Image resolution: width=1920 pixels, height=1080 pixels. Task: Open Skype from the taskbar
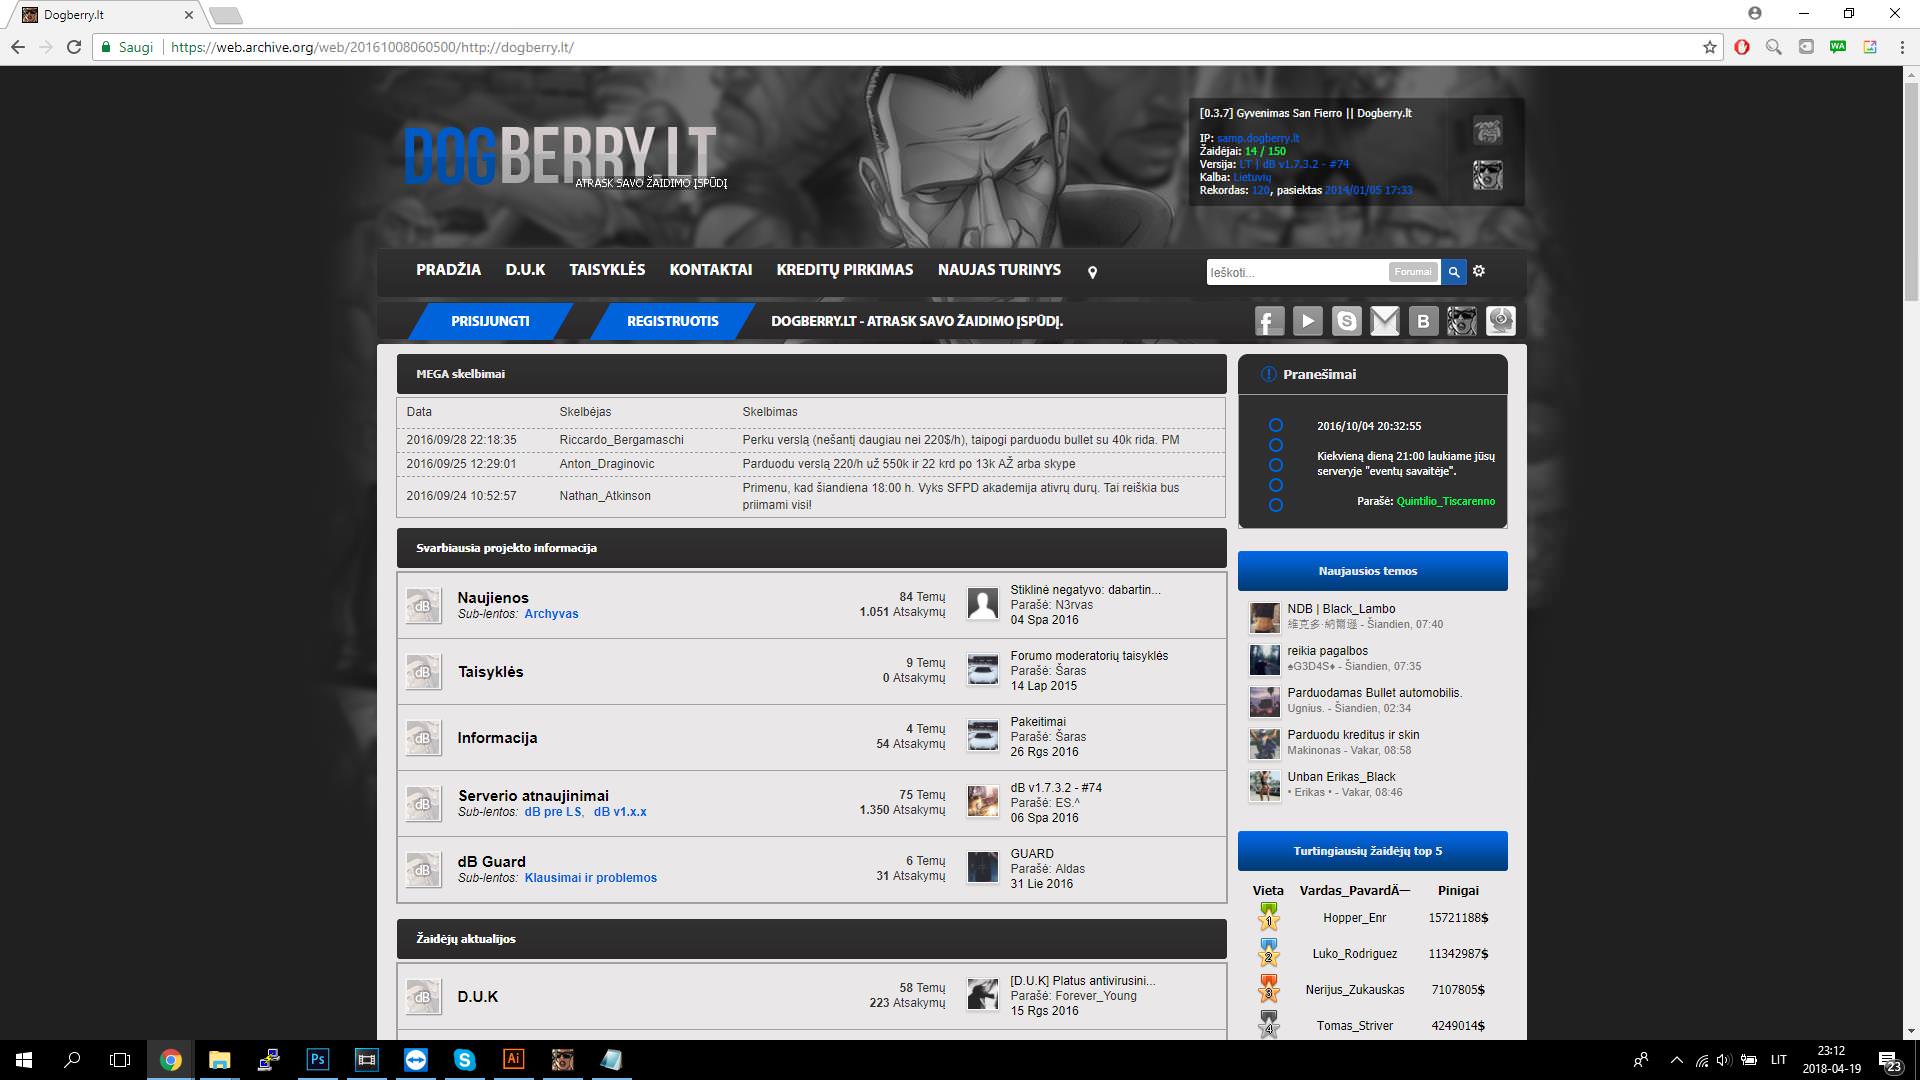click(464, 1059)
